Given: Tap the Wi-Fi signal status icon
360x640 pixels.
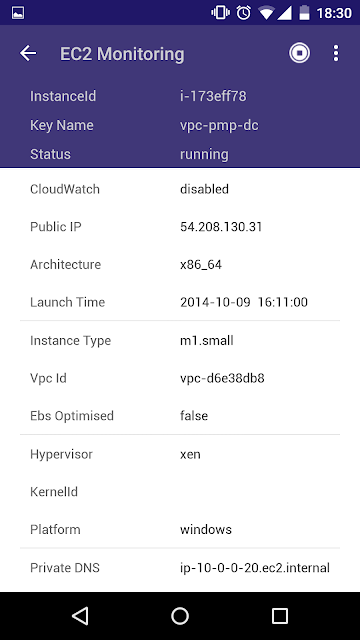Looking at the screenshot, I should pos(266,13).
